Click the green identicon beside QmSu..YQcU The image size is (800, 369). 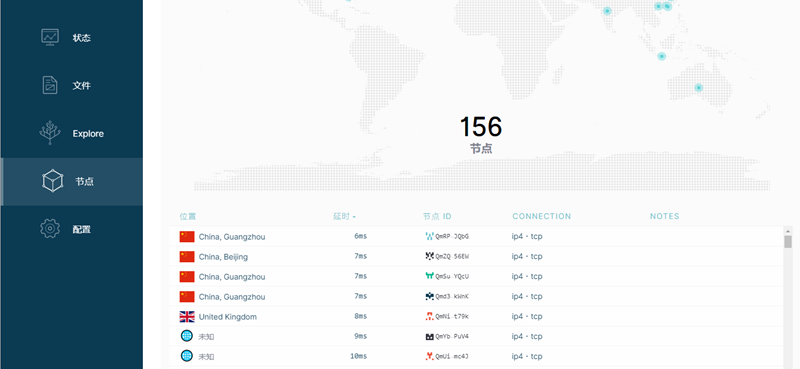tap(430, 276)
